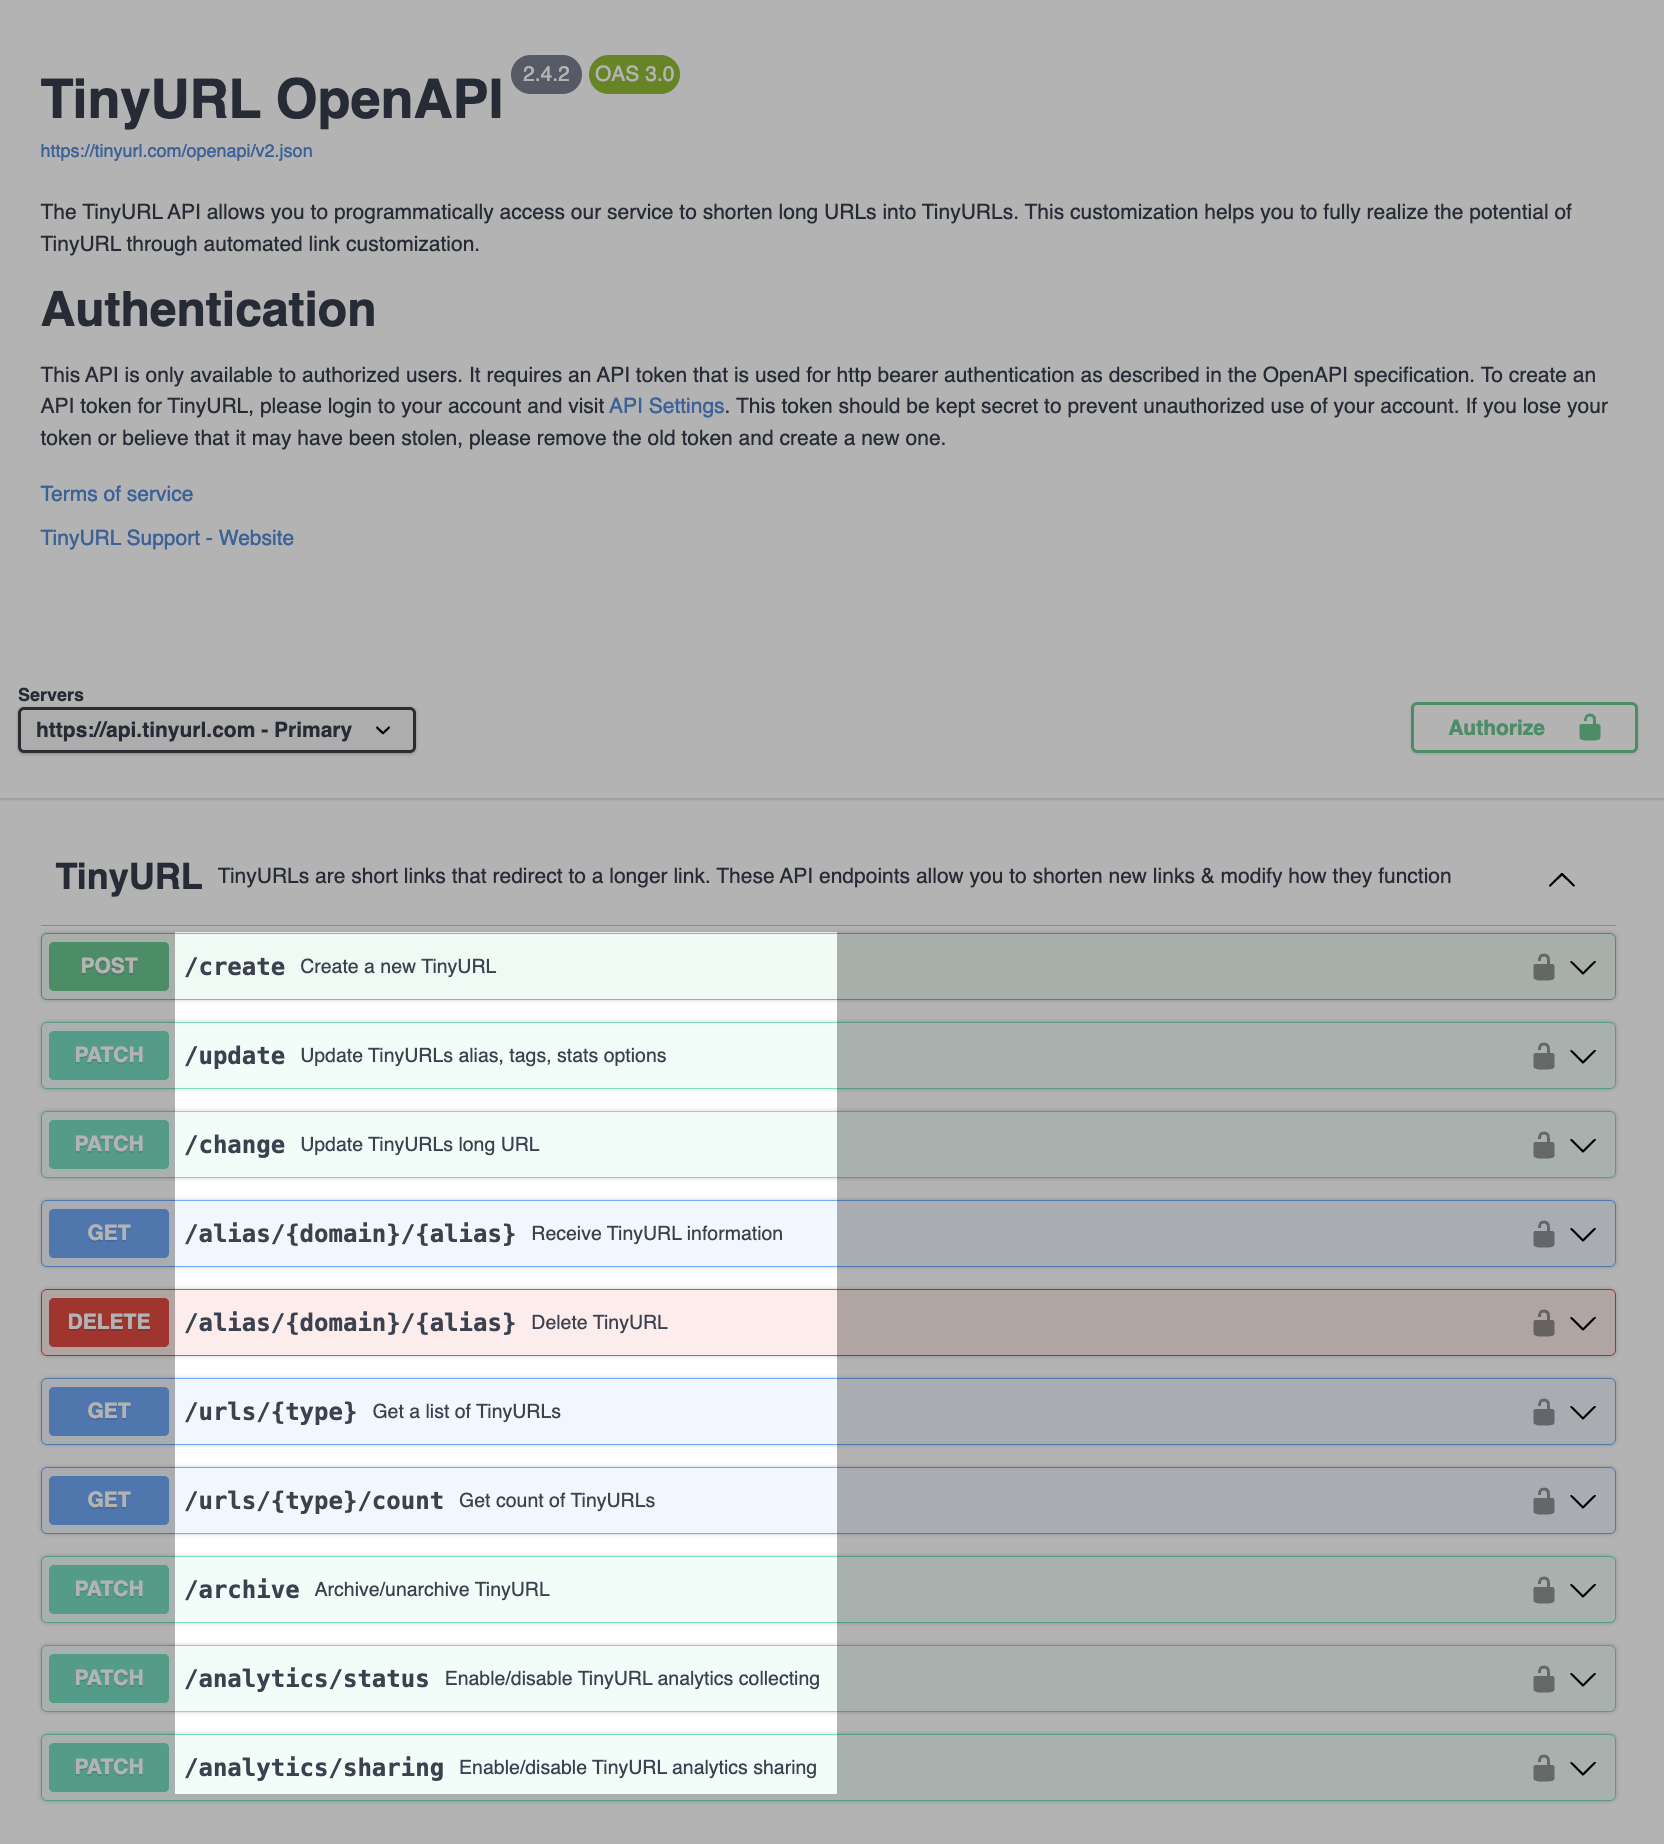Collapse the TinyURL section with the up chevron
The height and width of the screenshot is (1844, 1664).
coord(1561,879)
